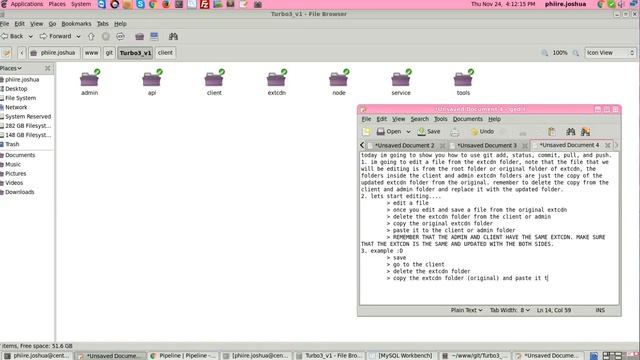Reload the current folder view
Viewport: 640px width, 360px height.
tap(120, 36)
